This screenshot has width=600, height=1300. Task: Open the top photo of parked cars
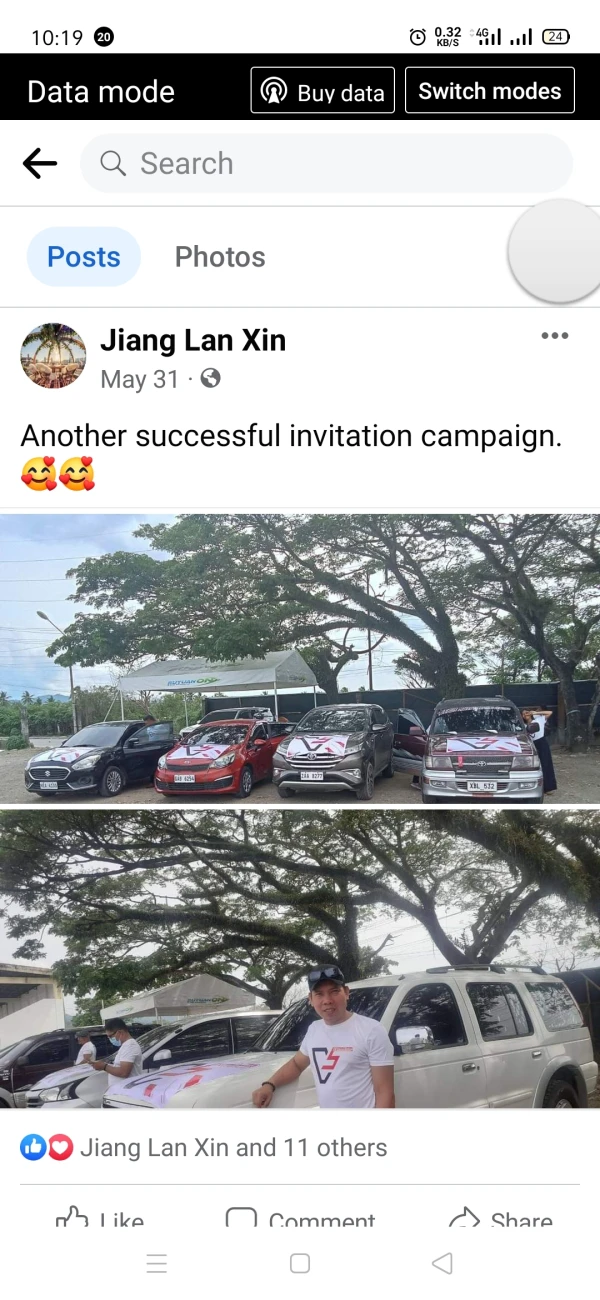[300, 659]
